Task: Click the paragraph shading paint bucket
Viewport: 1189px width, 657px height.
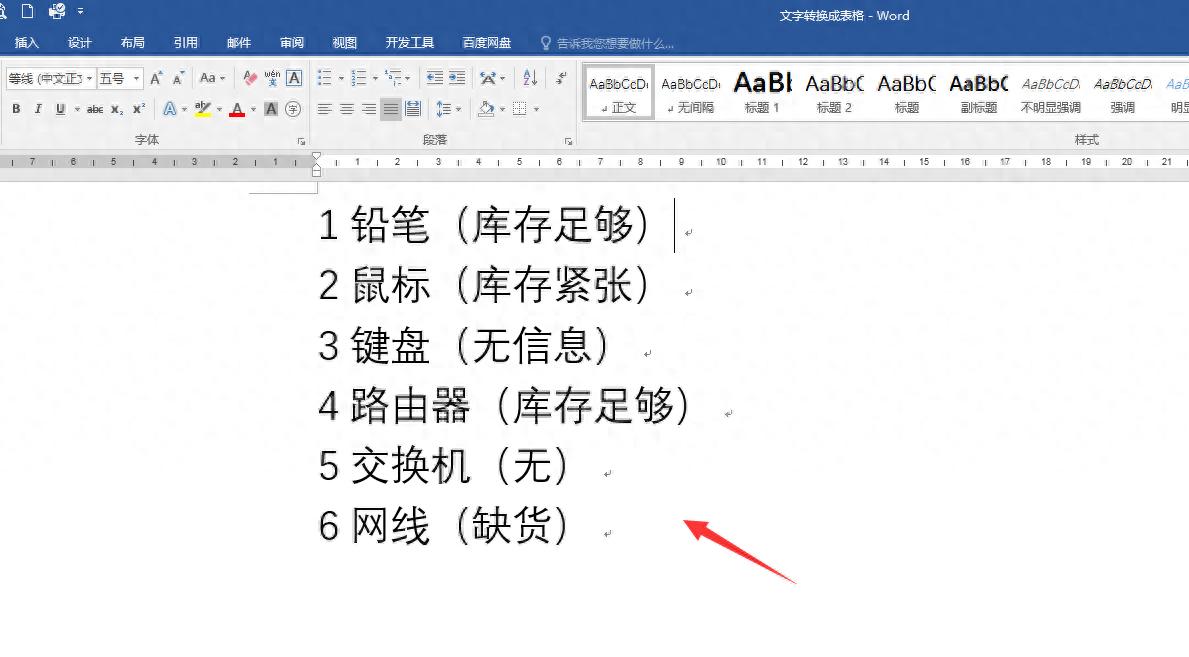Action: pyautogui.click(x=486, y=109)
